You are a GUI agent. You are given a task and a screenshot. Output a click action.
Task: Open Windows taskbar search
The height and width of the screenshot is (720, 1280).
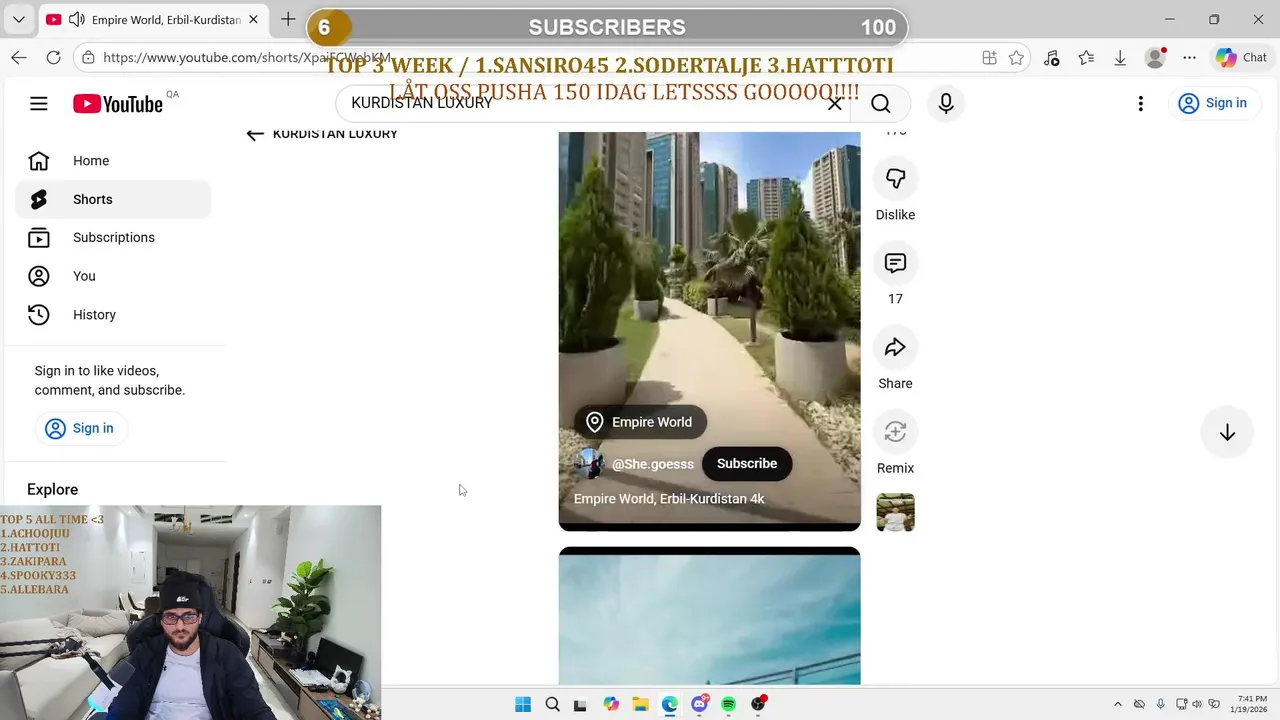click(x=552, y=704)
